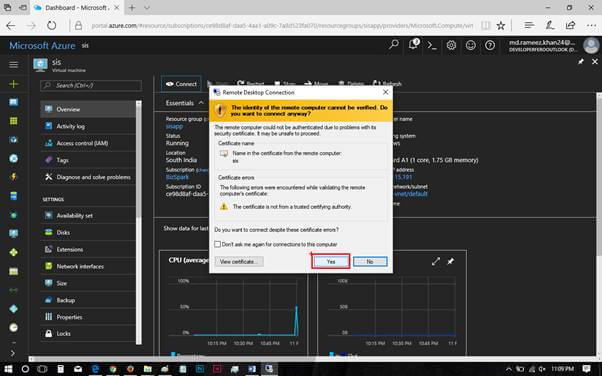The image size is (602, 376).
Task: Open Extensions settings
Action: (88, 249)
